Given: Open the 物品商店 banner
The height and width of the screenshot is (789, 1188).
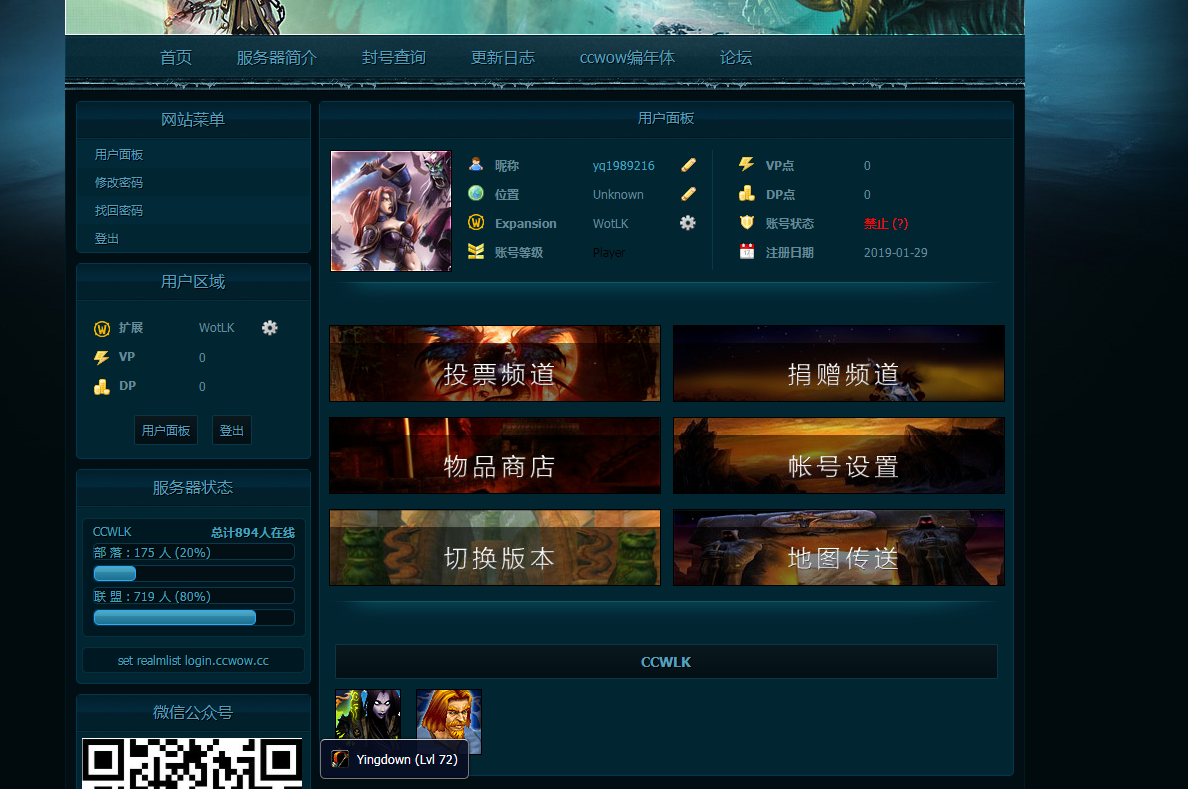Looking at the screenshot, I should pos(495,456).
